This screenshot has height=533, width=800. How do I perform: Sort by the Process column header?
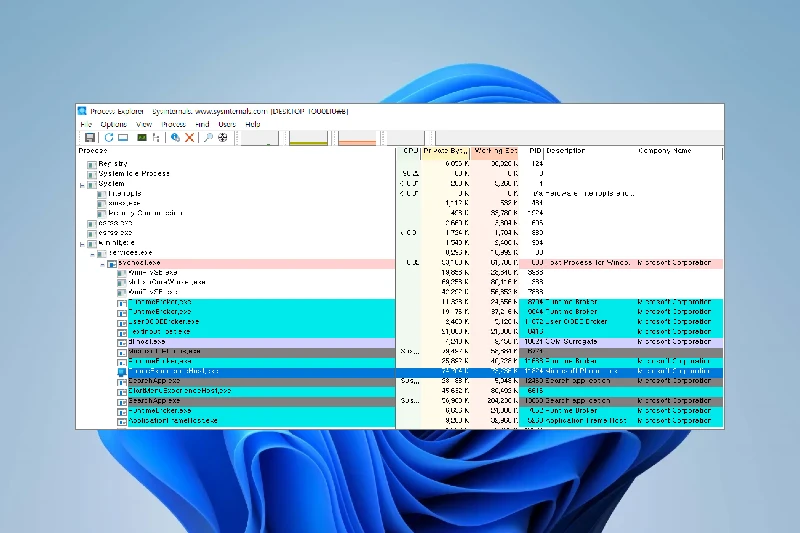point(236,151)
